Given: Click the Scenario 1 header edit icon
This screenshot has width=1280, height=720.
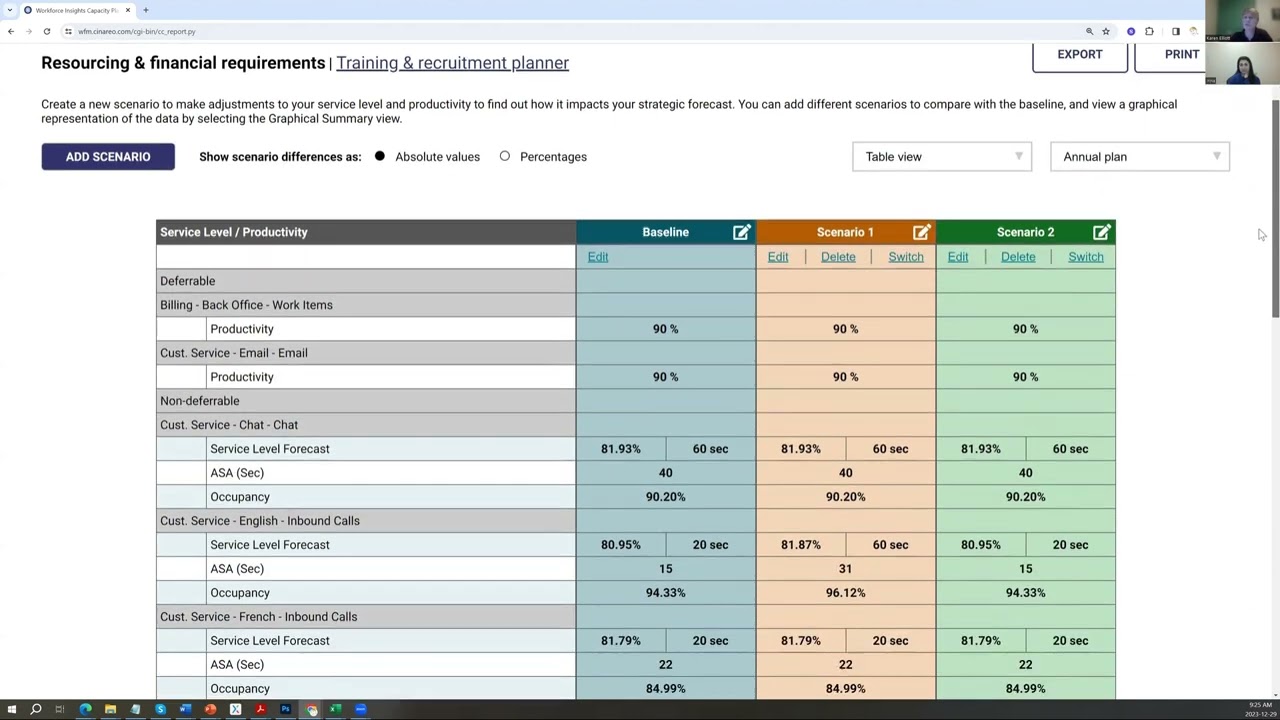Looking at the screenshot, I should (921, 232).
